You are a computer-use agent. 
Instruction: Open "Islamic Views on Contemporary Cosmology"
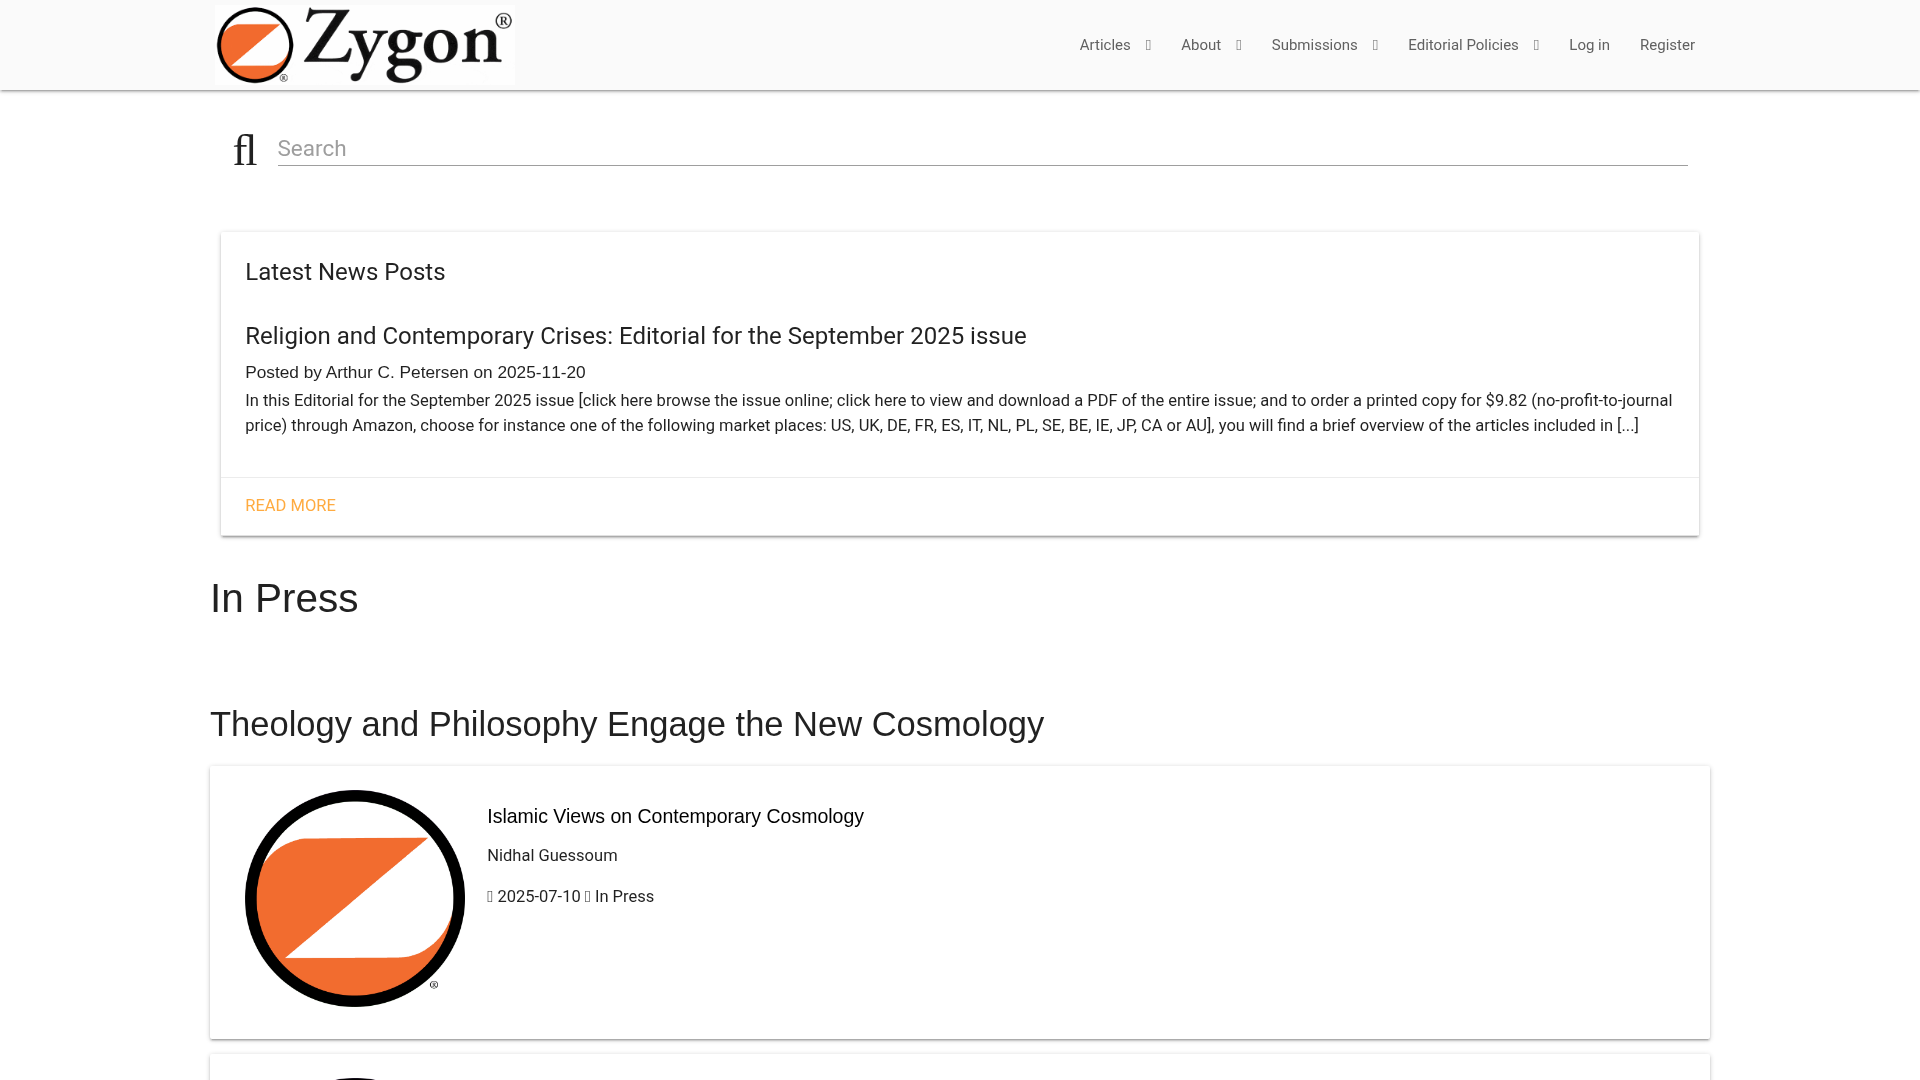point(675,816)
